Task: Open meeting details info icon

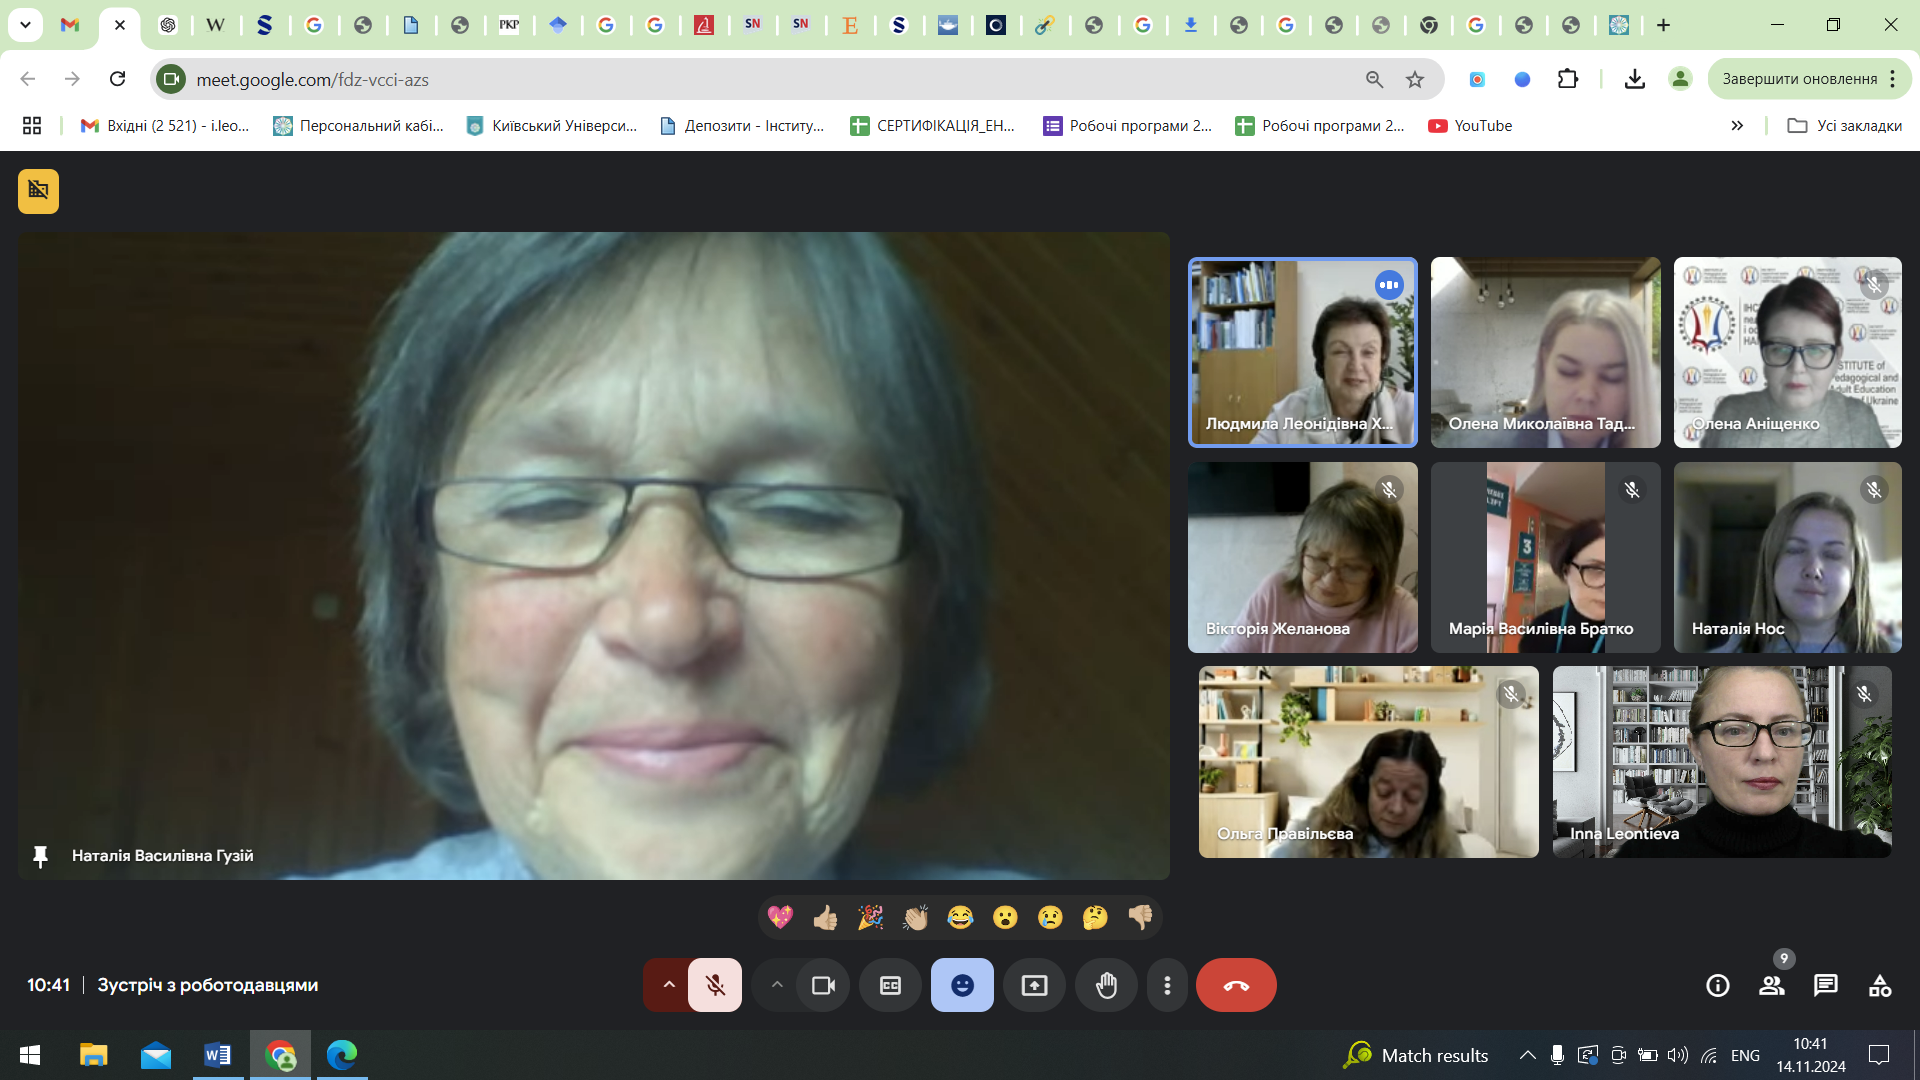Action: (x=1717, y=985)
